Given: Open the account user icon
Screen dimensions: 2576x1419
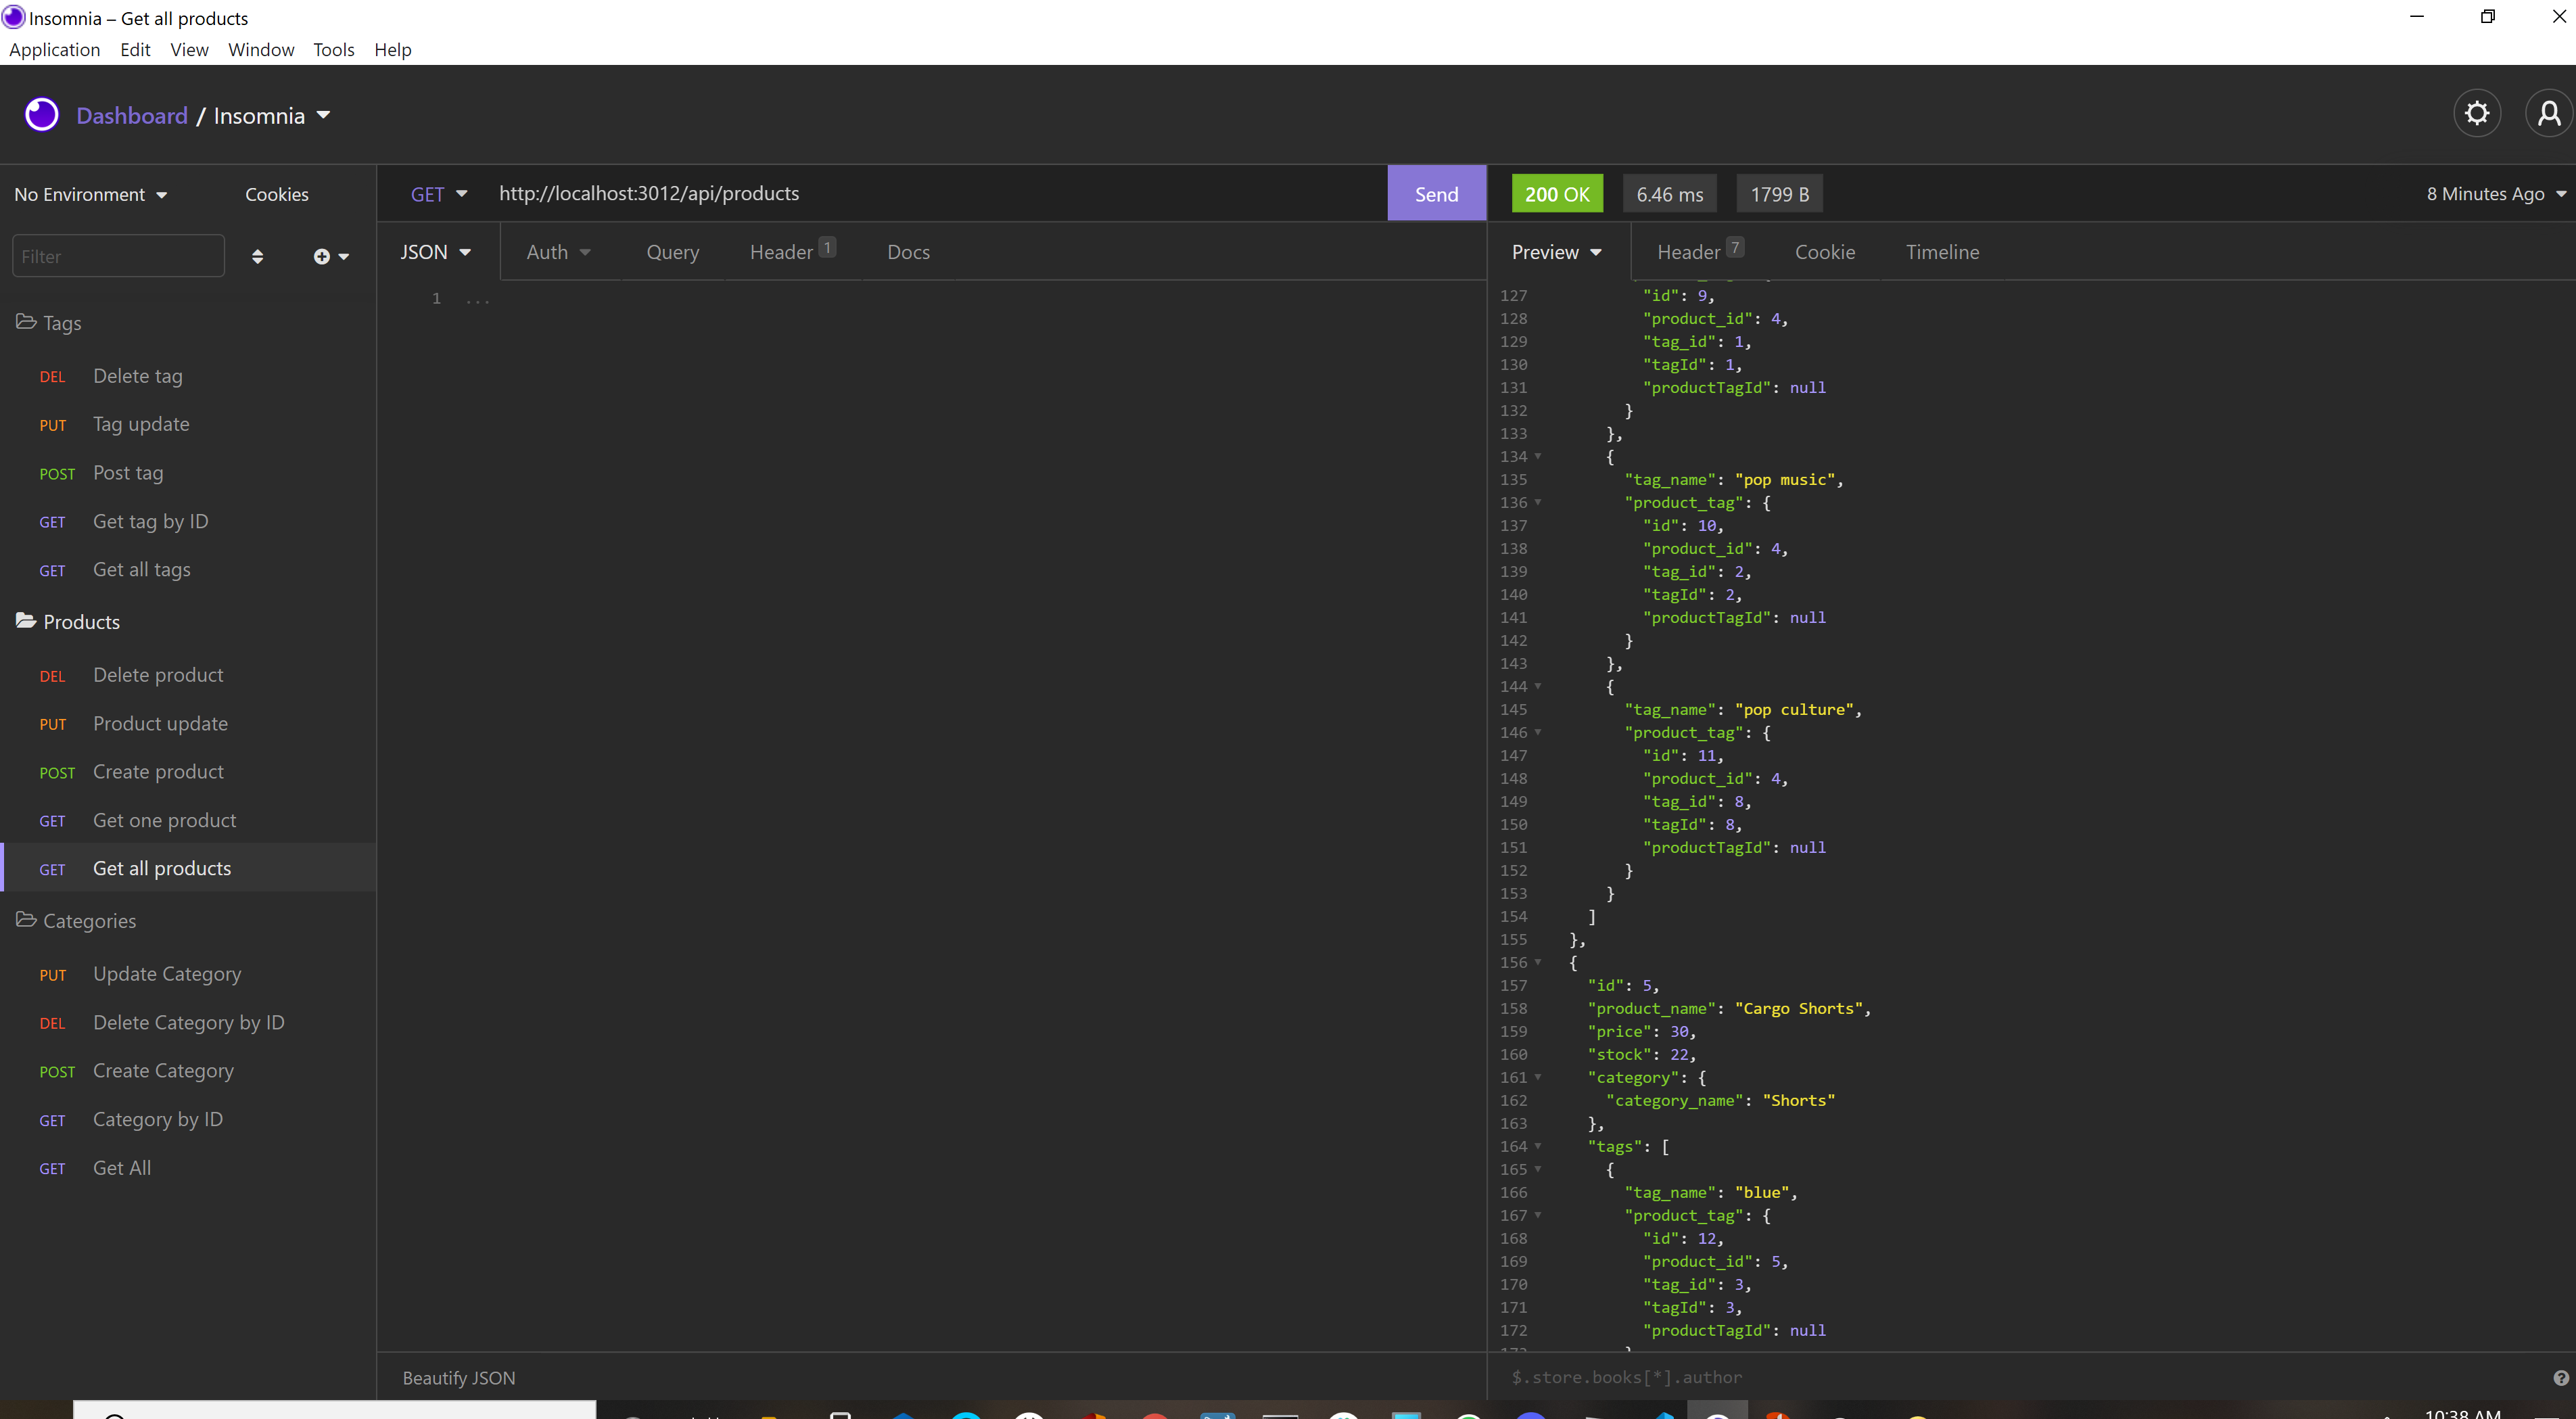Looking at the screenshot, I should (2549, 114).
